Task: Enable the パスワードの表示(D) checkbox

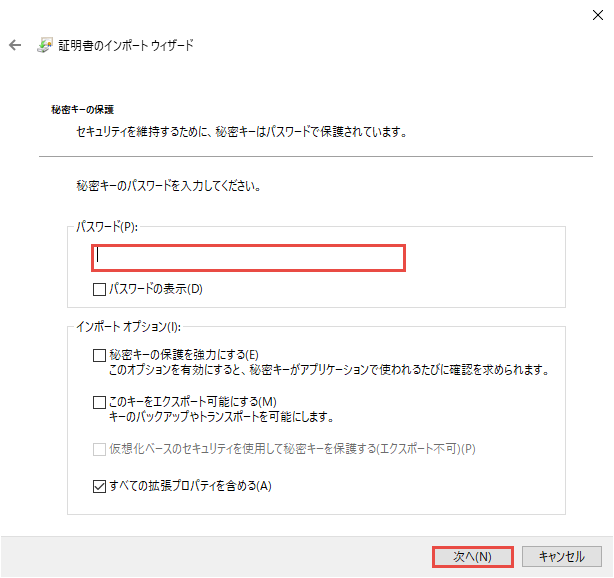Action: click(99, 290)
